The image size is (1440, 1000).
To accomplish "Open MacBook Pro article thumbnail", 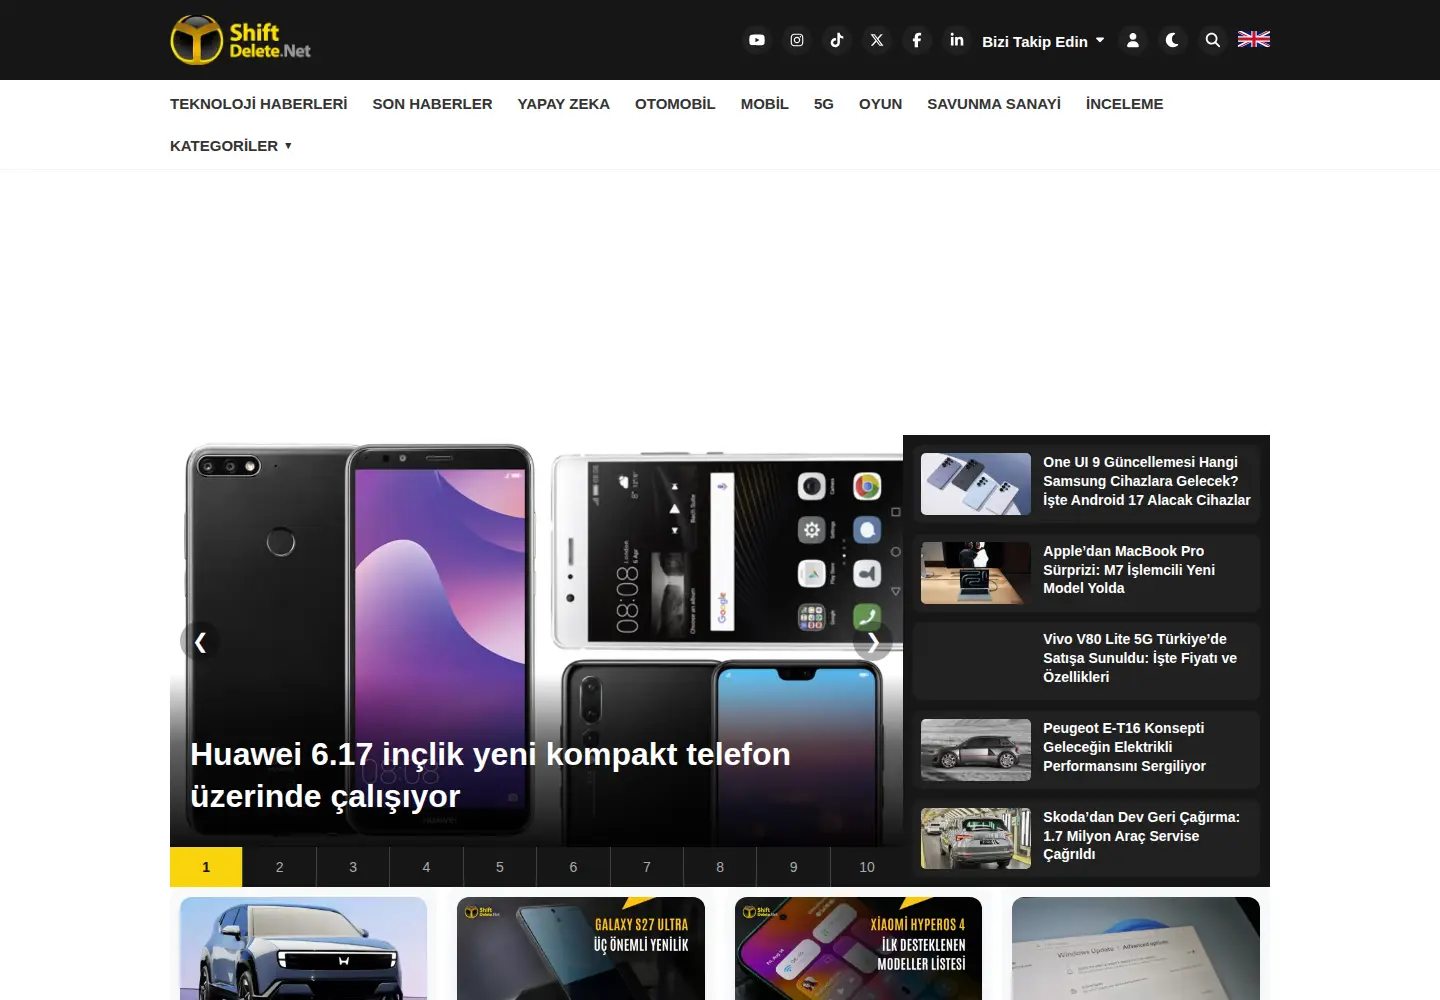I will 976,573.
